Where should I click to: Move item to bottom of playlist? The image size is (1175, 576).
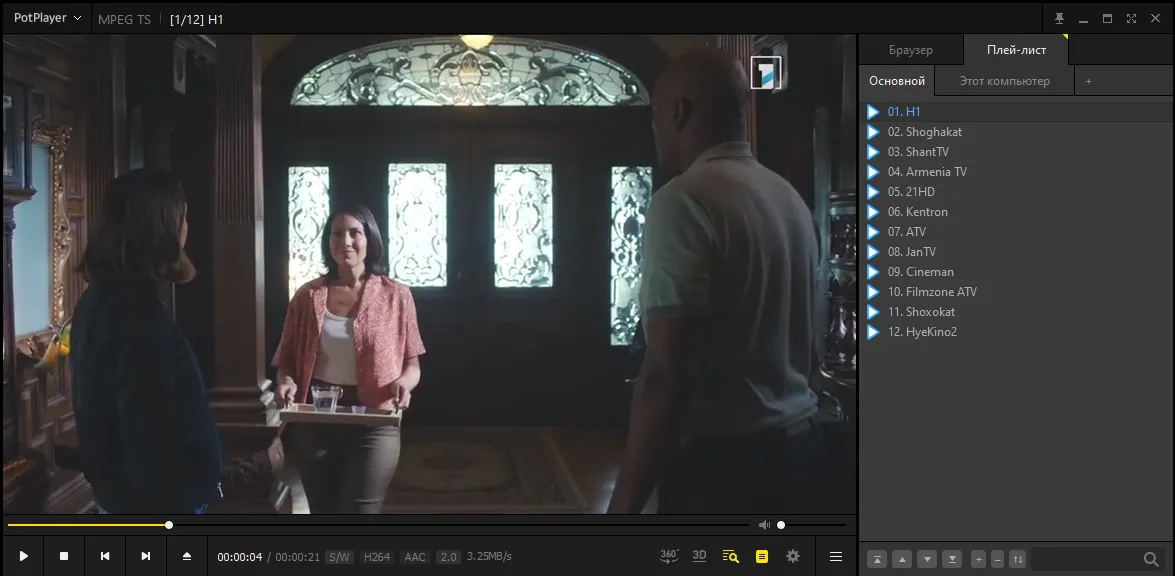click(952, 559)
